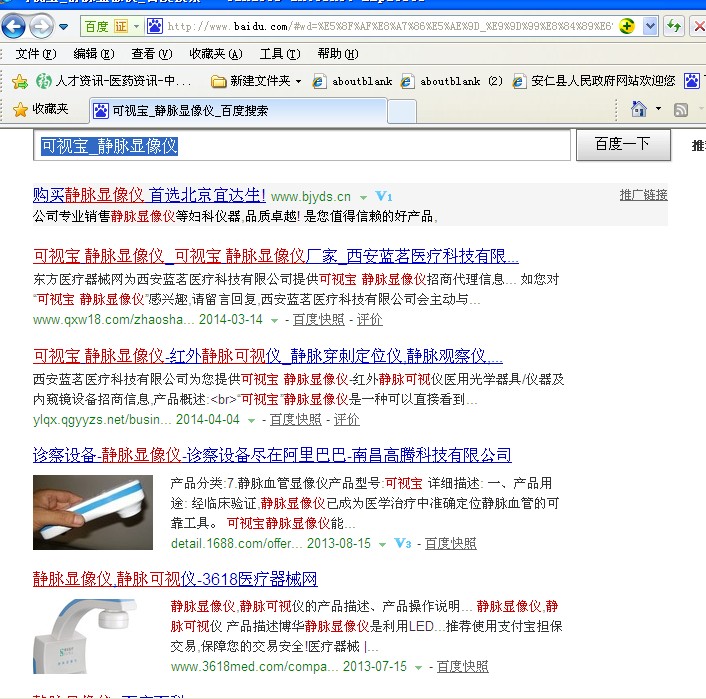Click the V3 badge beside detail.1688.com

(x=402, y=543)
